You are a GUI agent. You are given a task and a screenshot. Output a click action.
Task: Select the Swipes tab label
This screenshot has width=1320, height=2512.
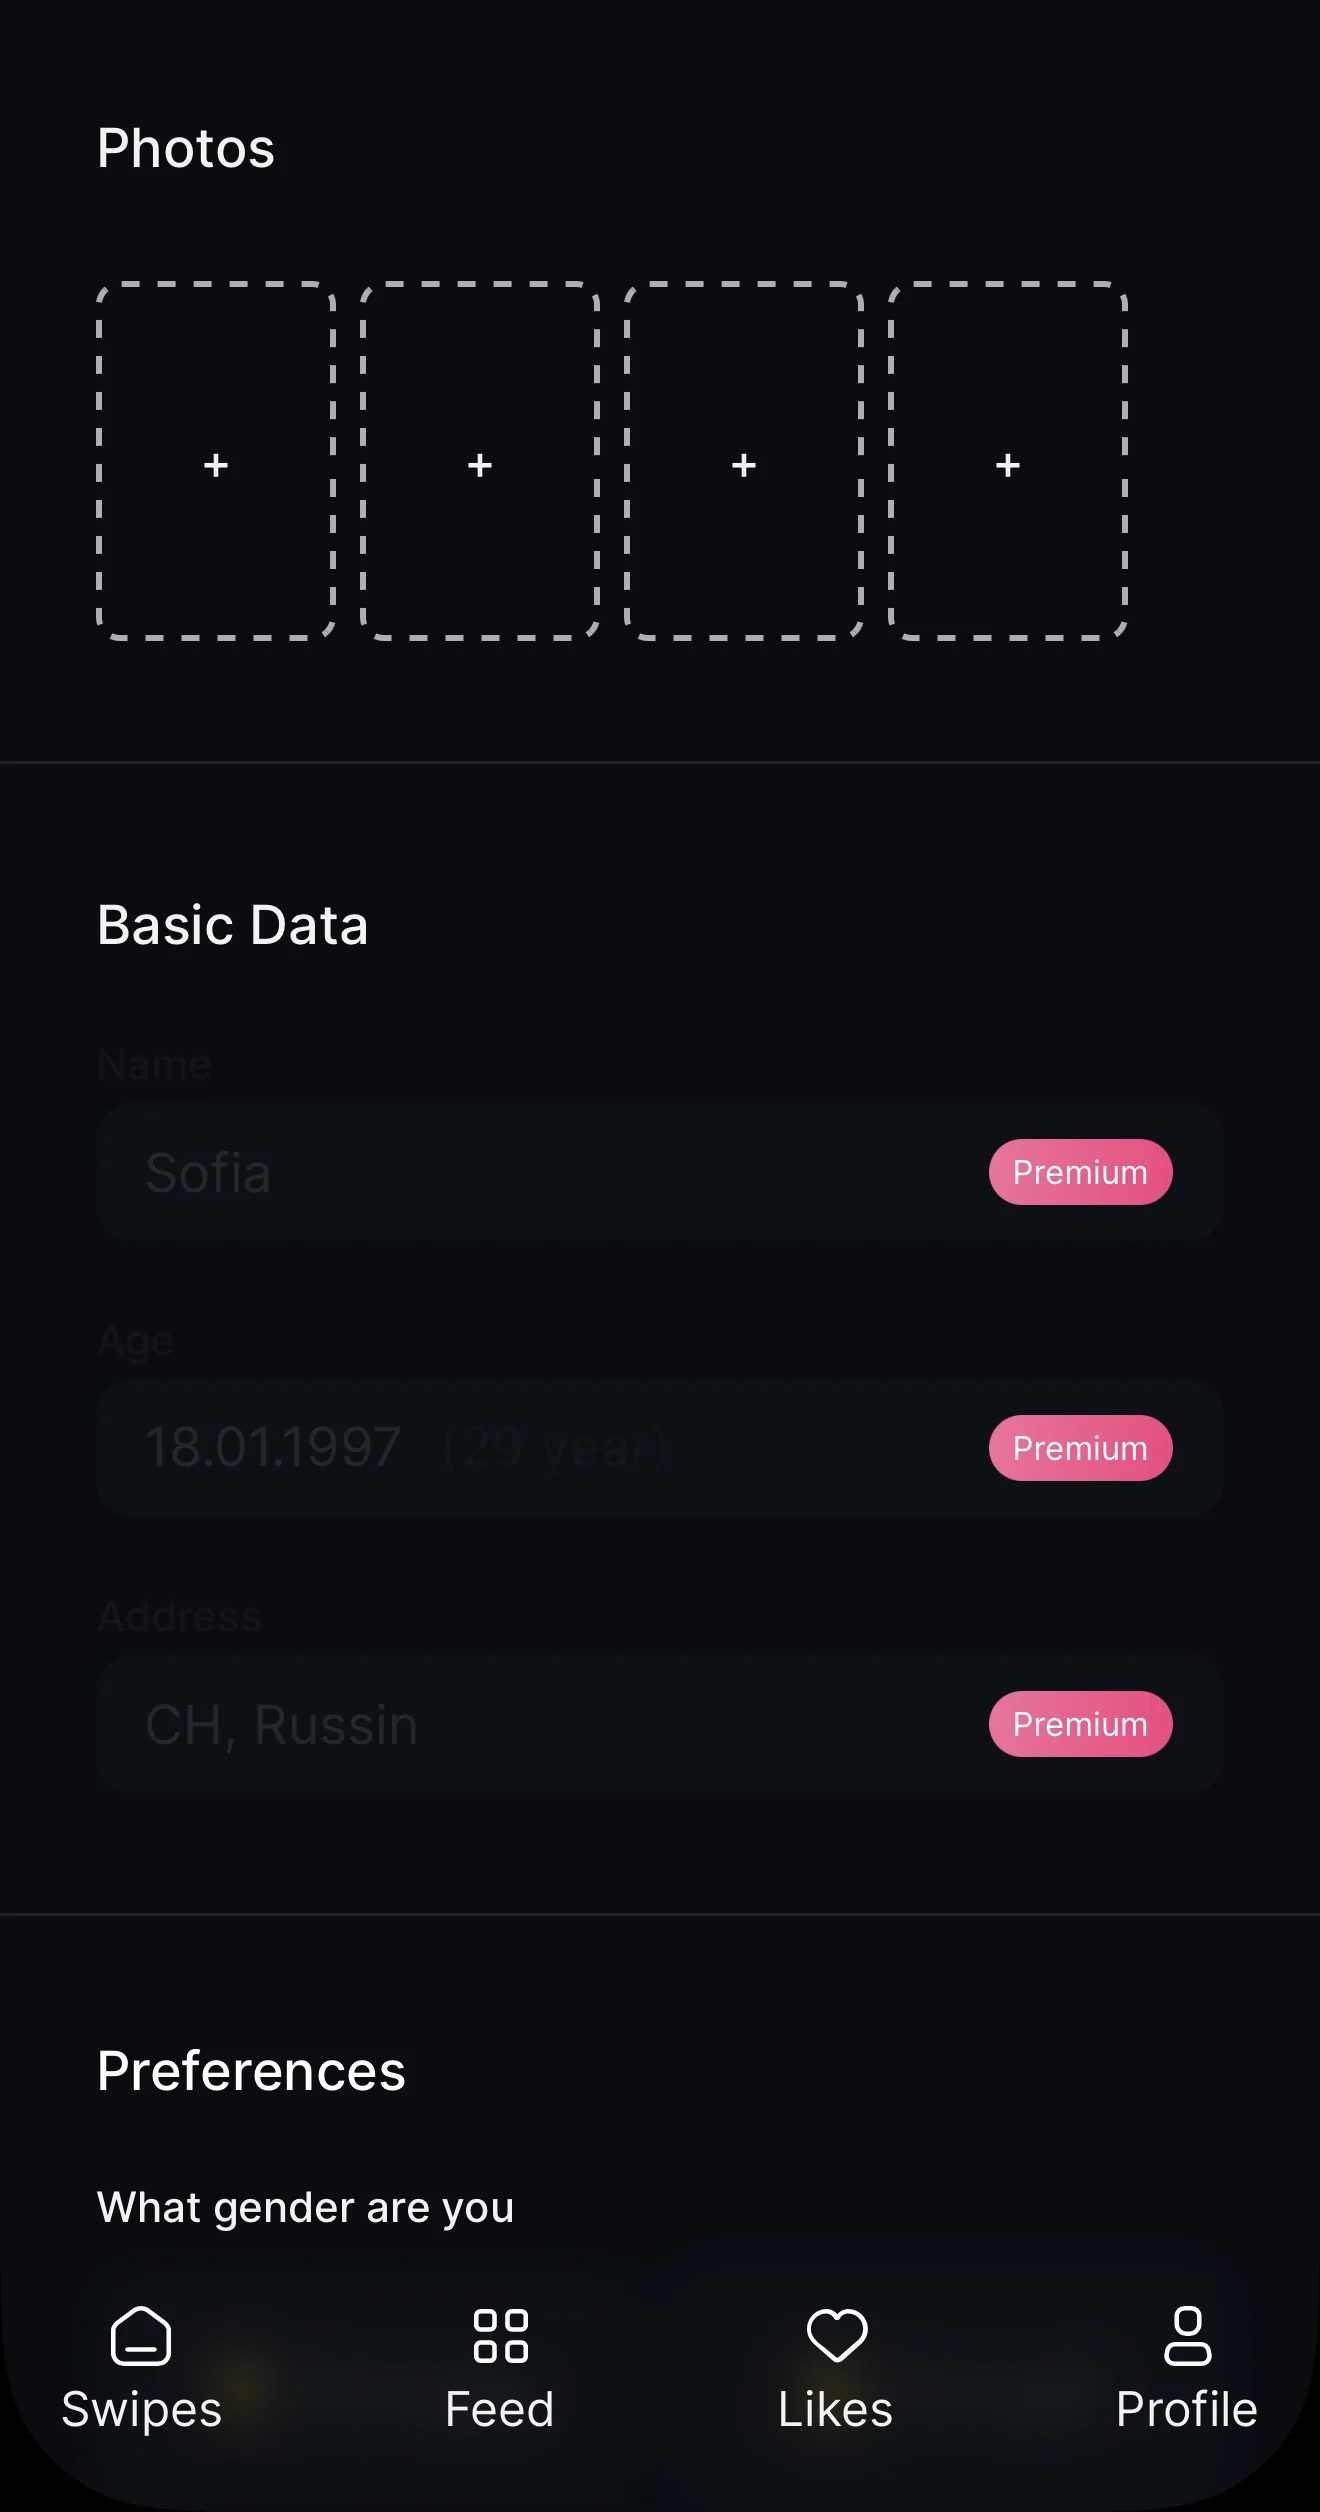pyautogui.click(x=141, y=2410)
